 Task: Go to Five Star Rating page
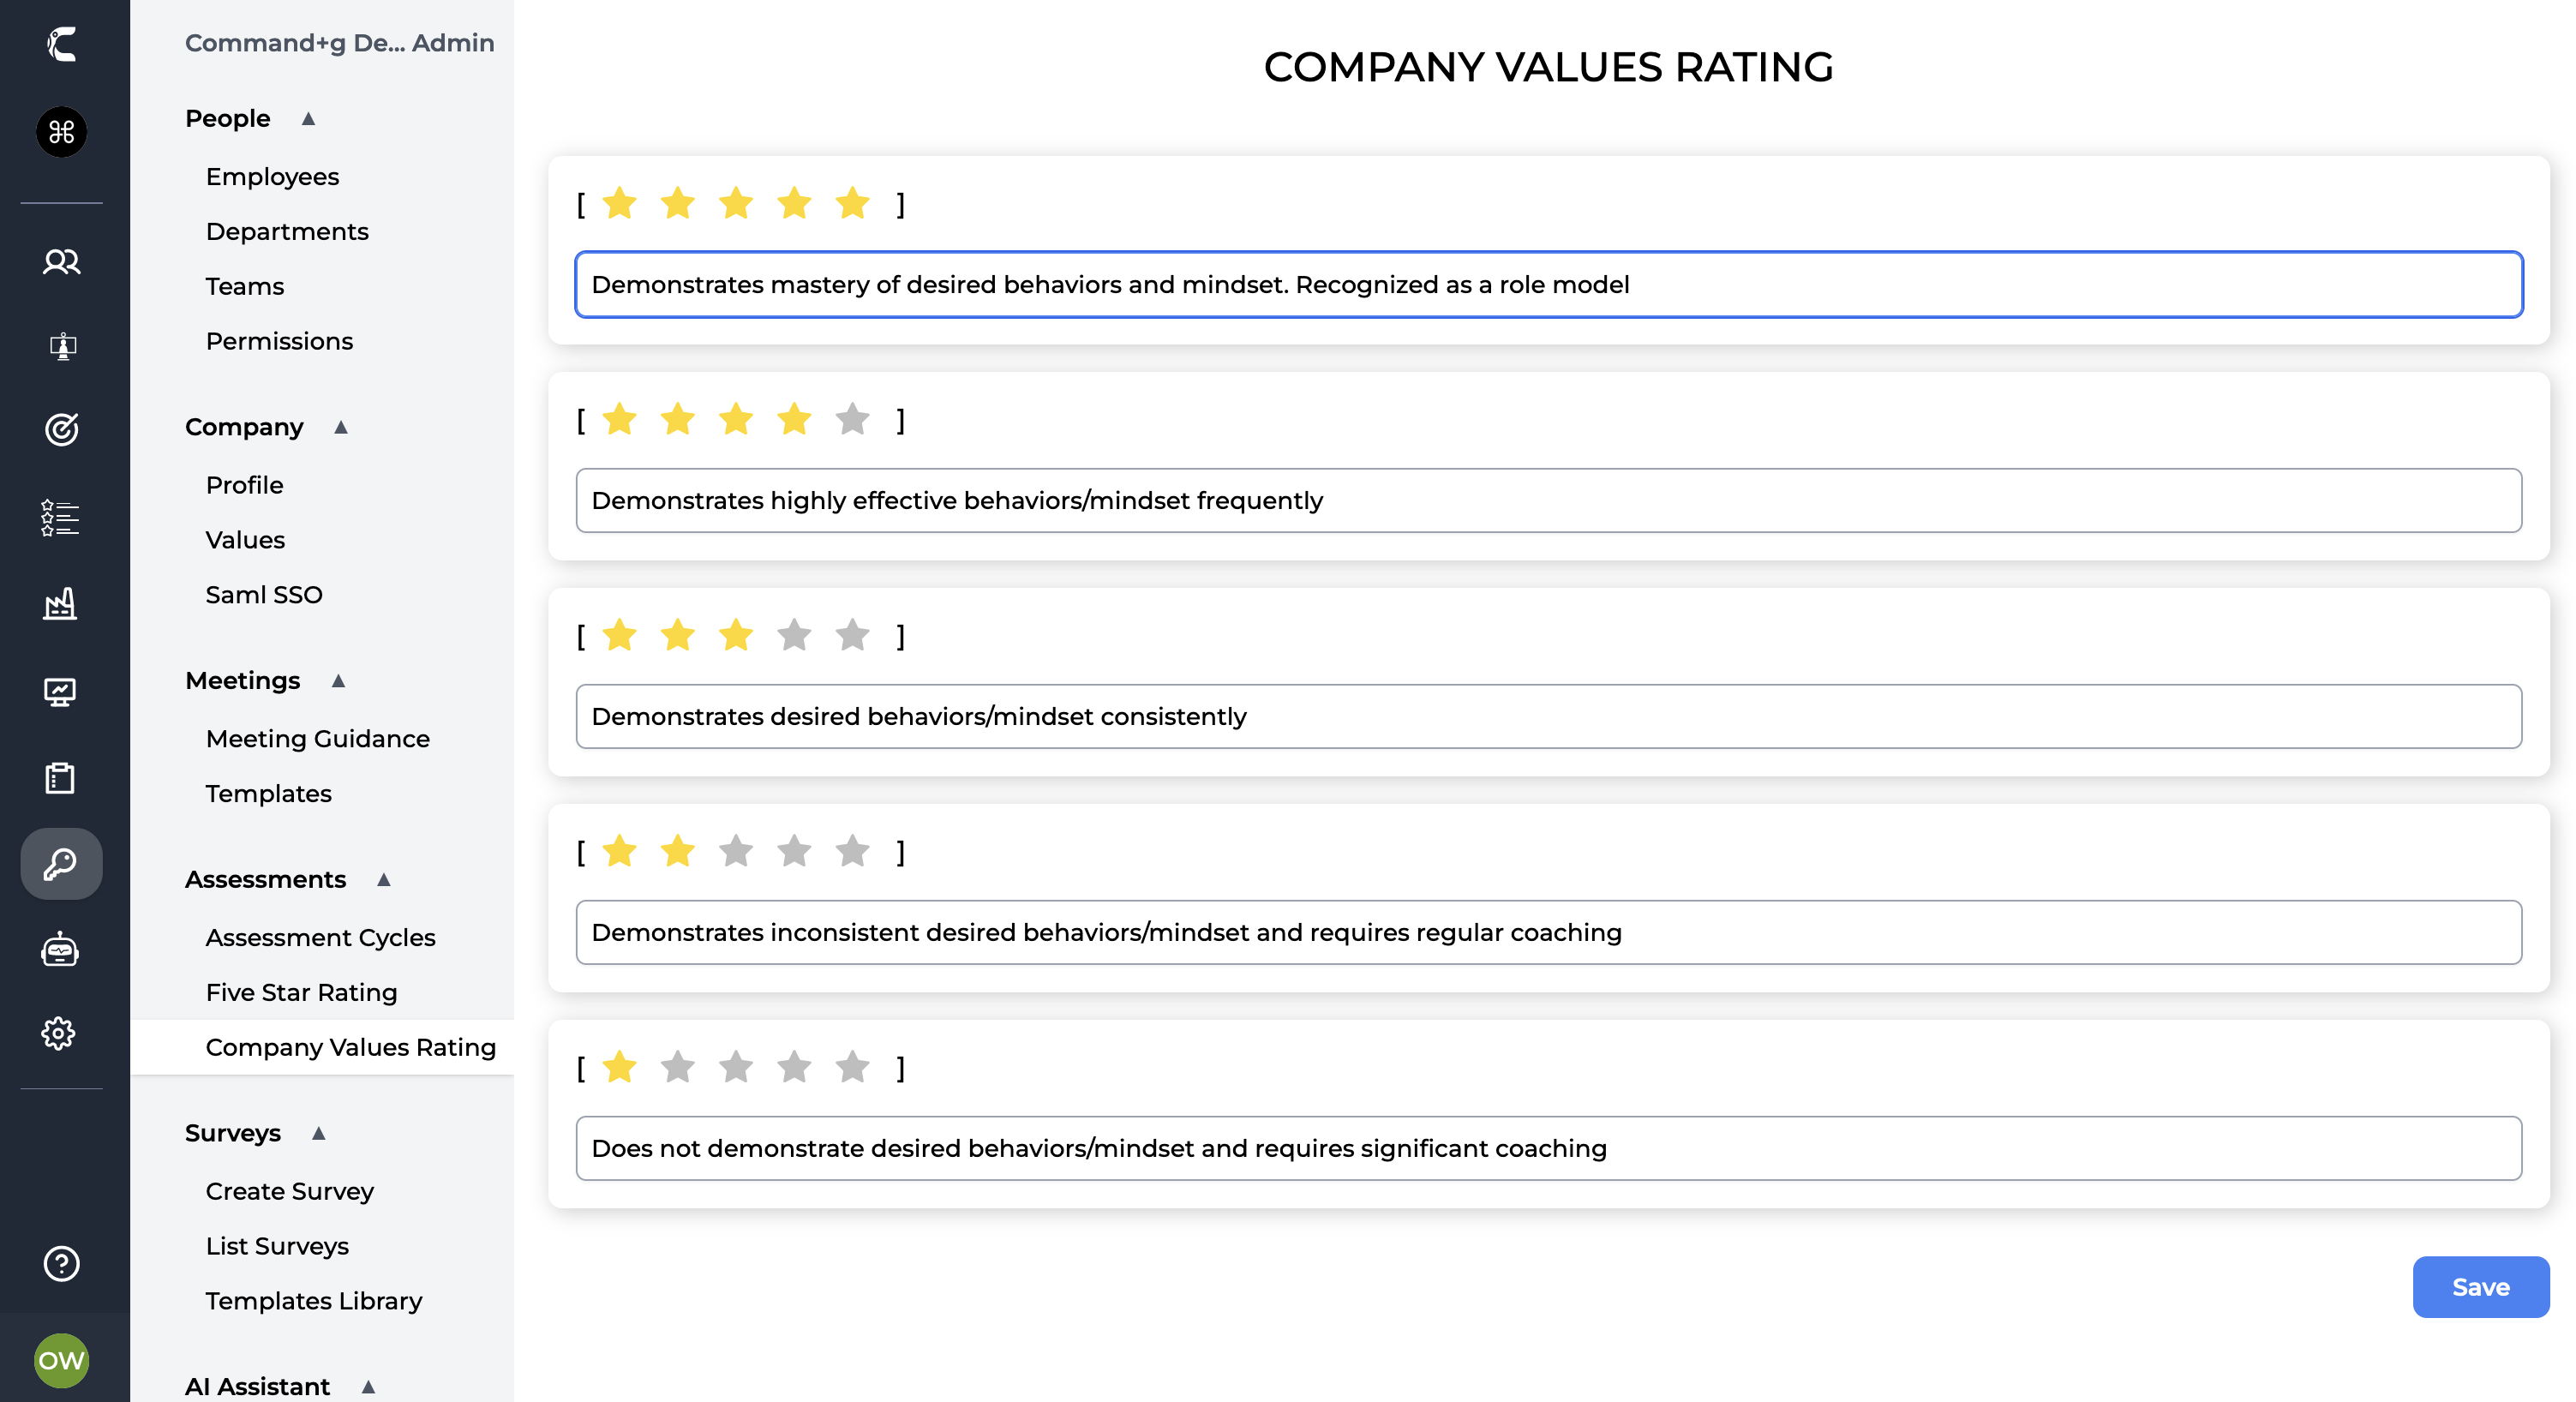coord(301,992)
